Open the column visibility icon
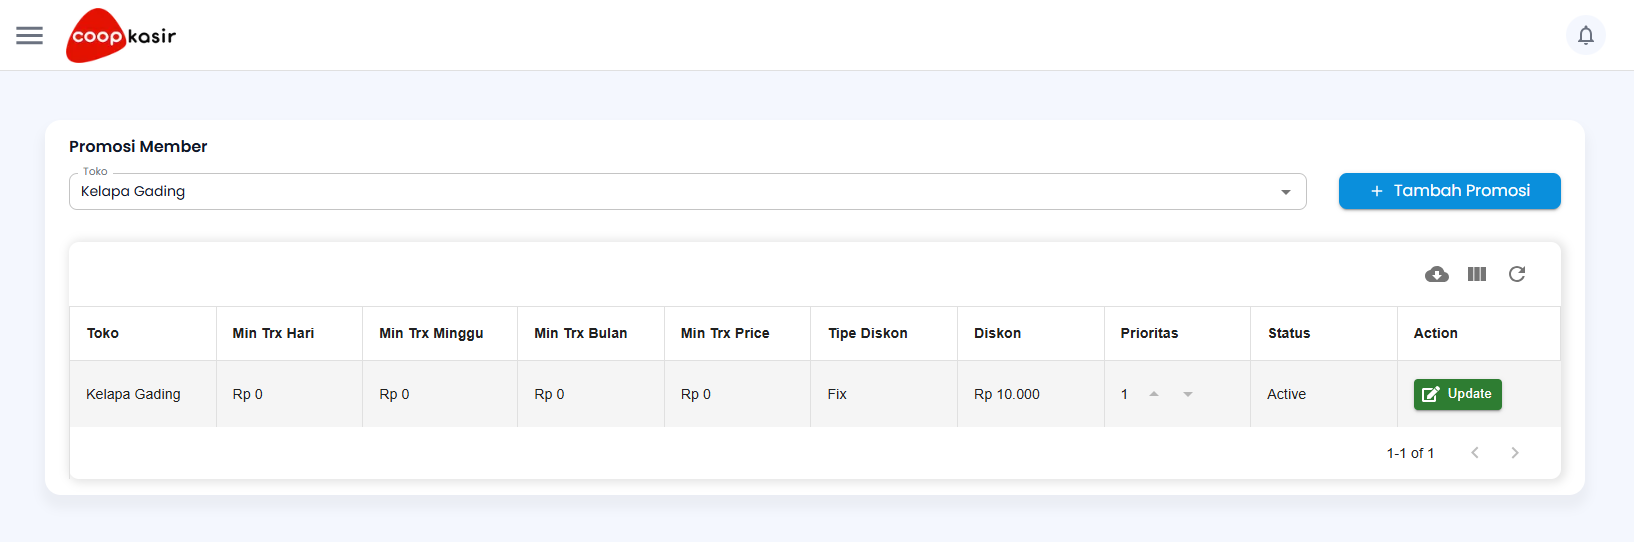 pos(1476,274)
